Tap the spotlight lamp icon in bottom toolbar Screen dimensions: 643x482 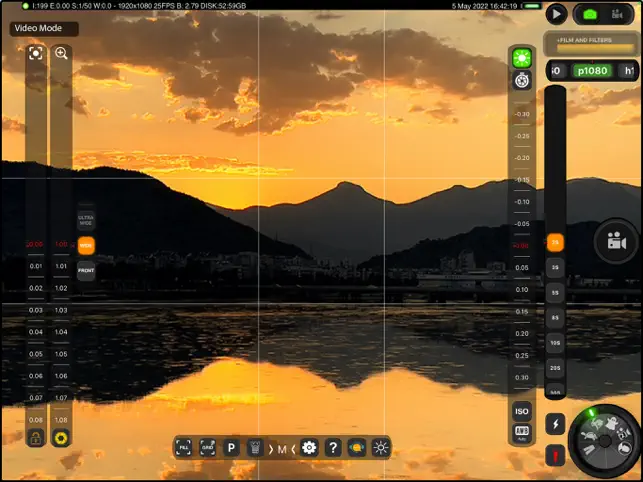point(255,448)
